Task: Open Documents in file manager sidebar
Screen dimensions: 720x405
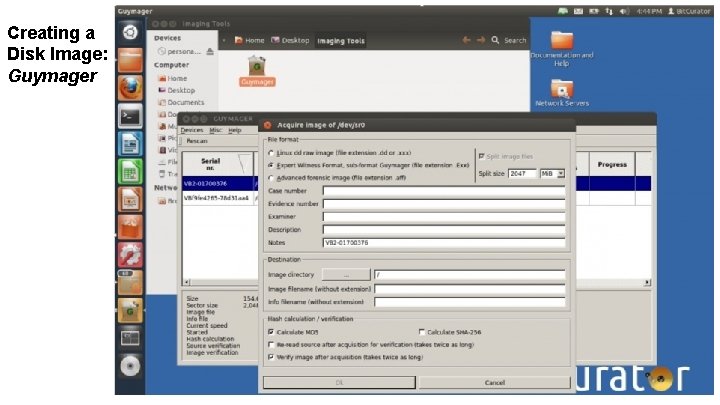Action: pyautogui.click(x=181, y=102)
